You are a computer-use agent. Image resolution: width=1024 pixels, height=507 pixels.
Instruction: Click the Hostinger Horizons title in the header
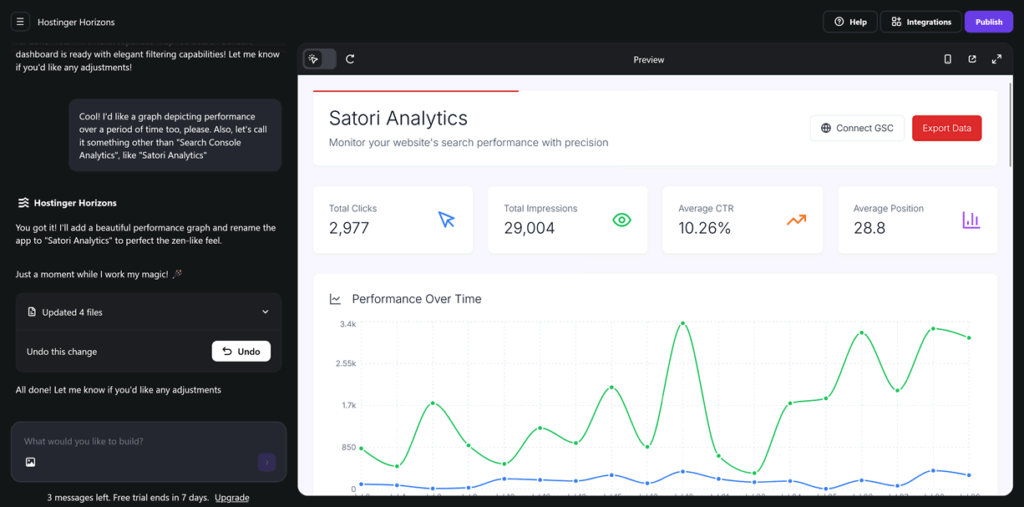point(76,22)
